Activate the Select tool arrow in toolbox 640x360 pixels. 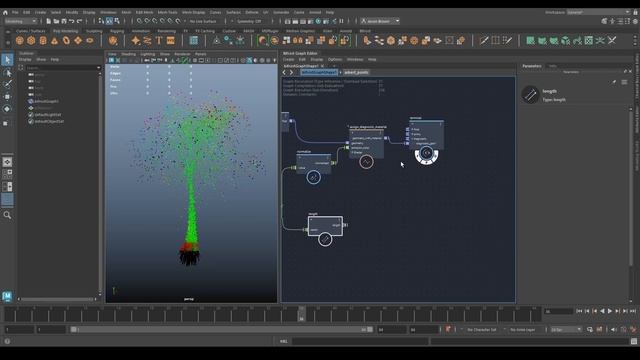pos(7,60)
